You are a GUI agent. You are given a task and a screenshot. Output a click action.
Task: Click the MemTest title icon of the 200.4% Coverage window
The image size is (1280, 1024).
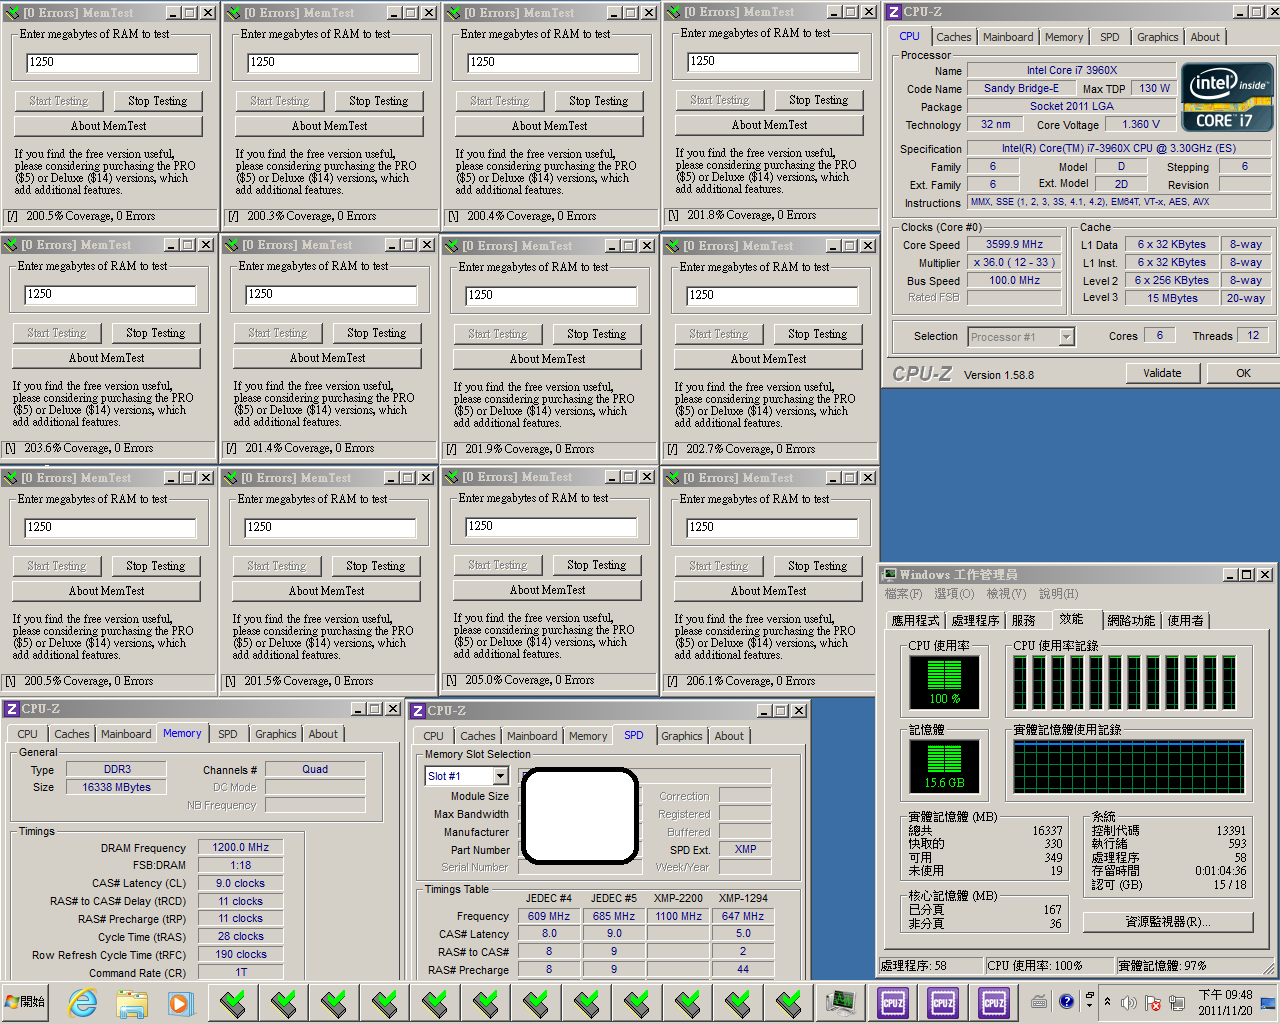click(453, 13)
